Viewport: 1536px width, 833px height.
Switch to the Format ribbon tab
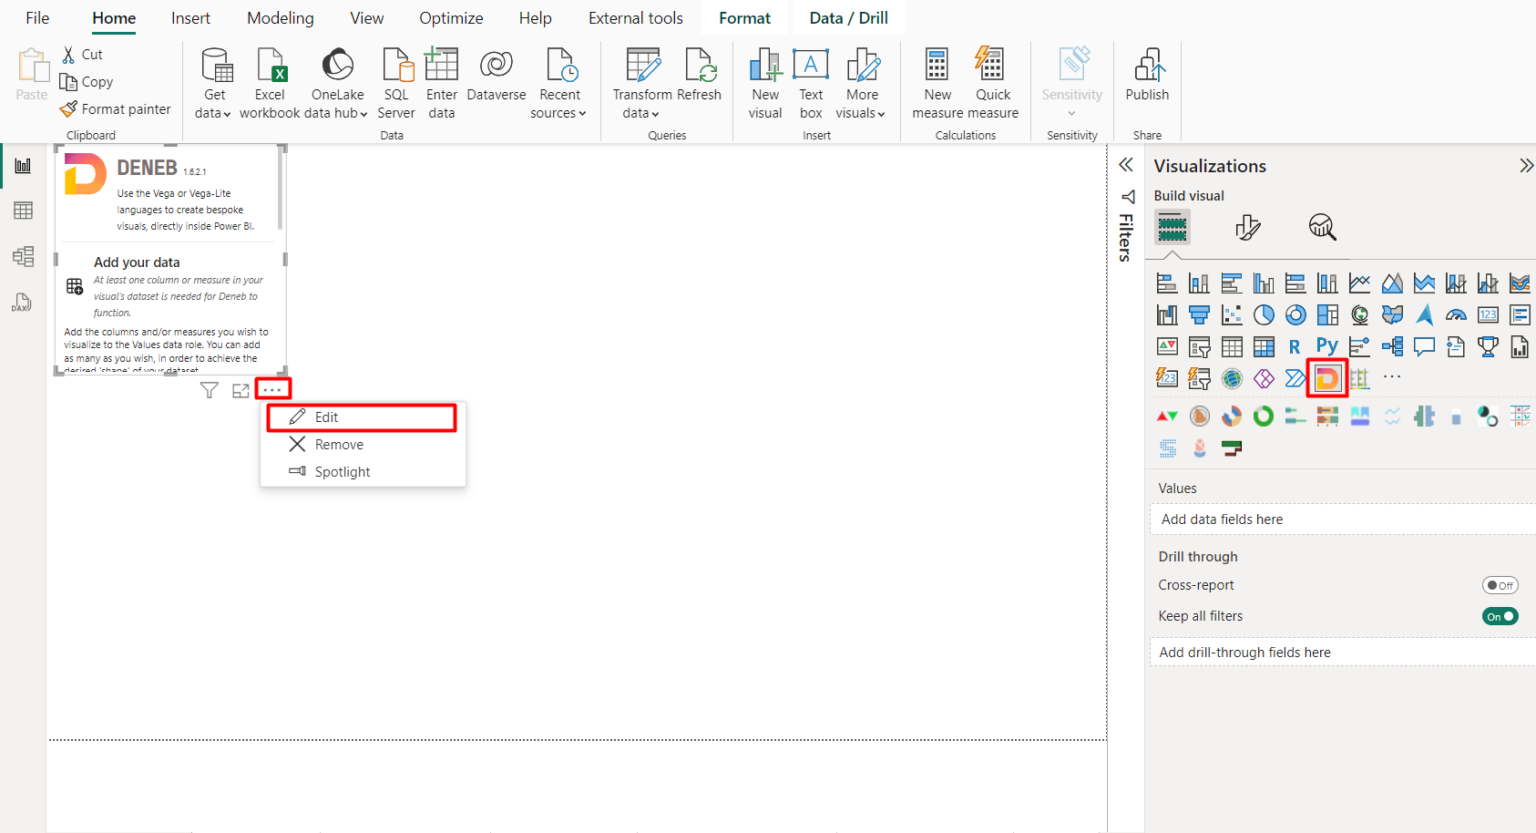tap(744, 17)
